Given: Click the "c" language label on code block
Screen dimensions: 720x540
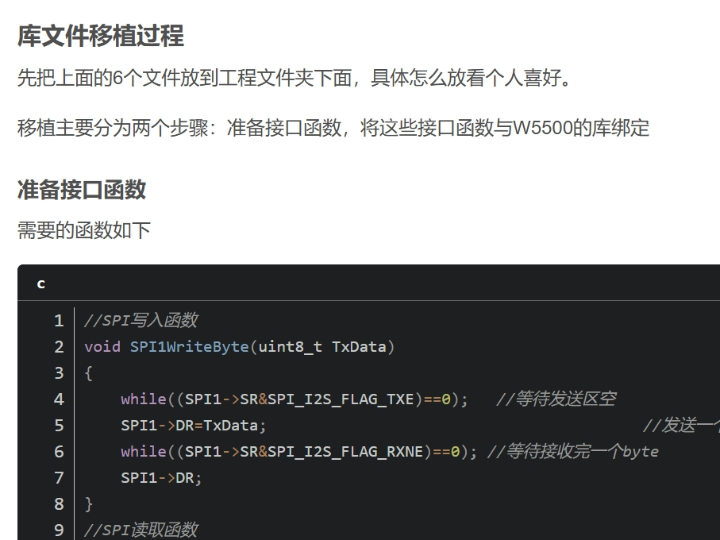Looking at the screenshot, I should pos(41,283).
